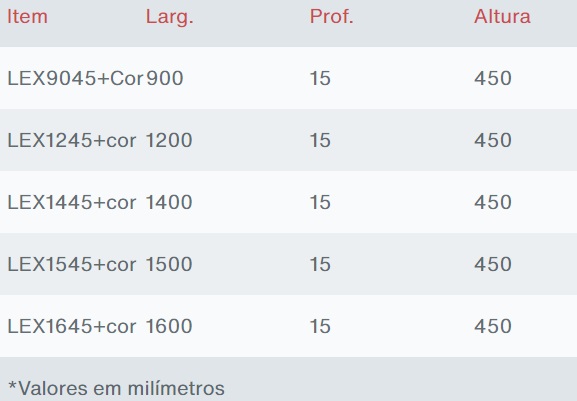Select the LEX1245+cor item cell
The height and width of the screenshot is (401, 577).
pos(72,140)
